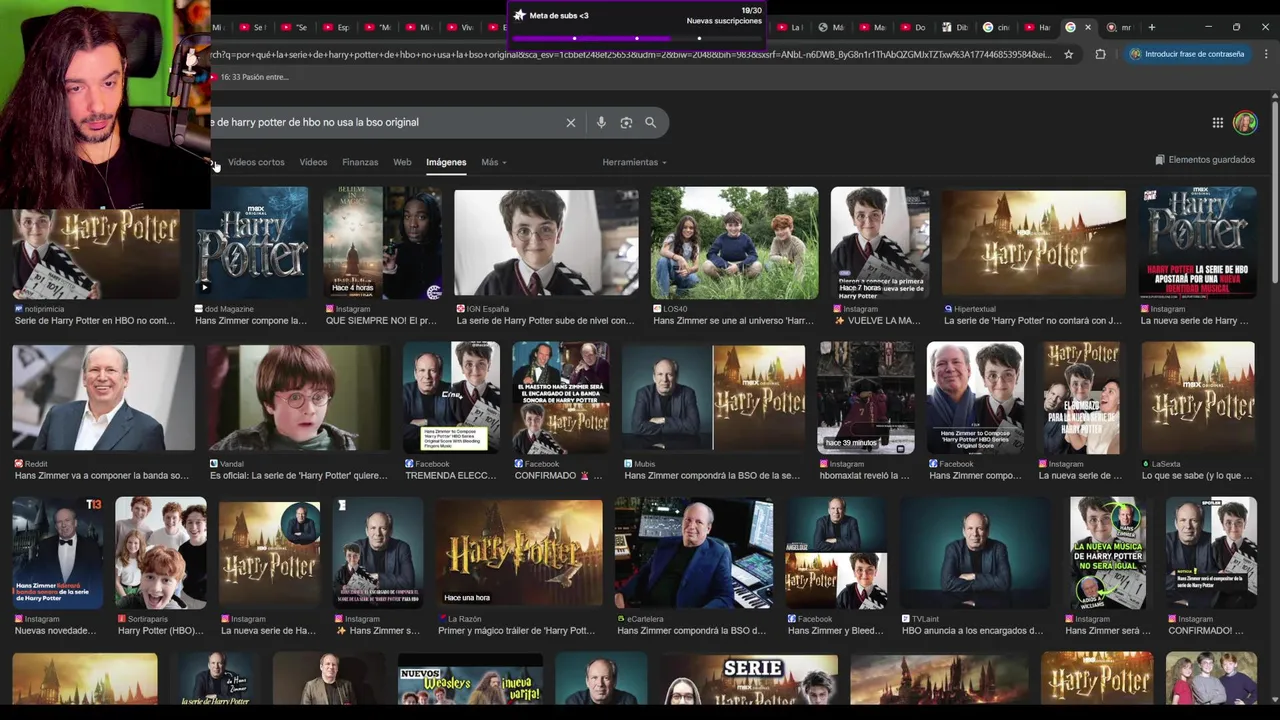Click the La Razón source favicon
Viewport: 1280px width, 720px height.
tap(441, 619)
